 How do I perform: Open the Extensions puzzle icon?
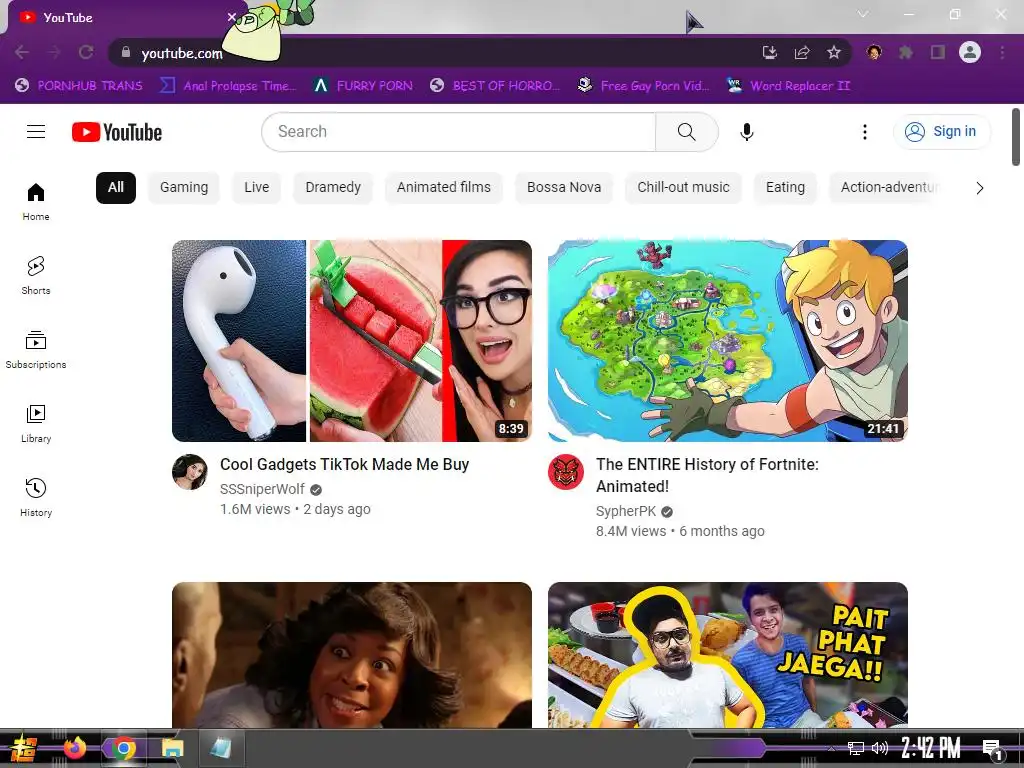[906, 52]
